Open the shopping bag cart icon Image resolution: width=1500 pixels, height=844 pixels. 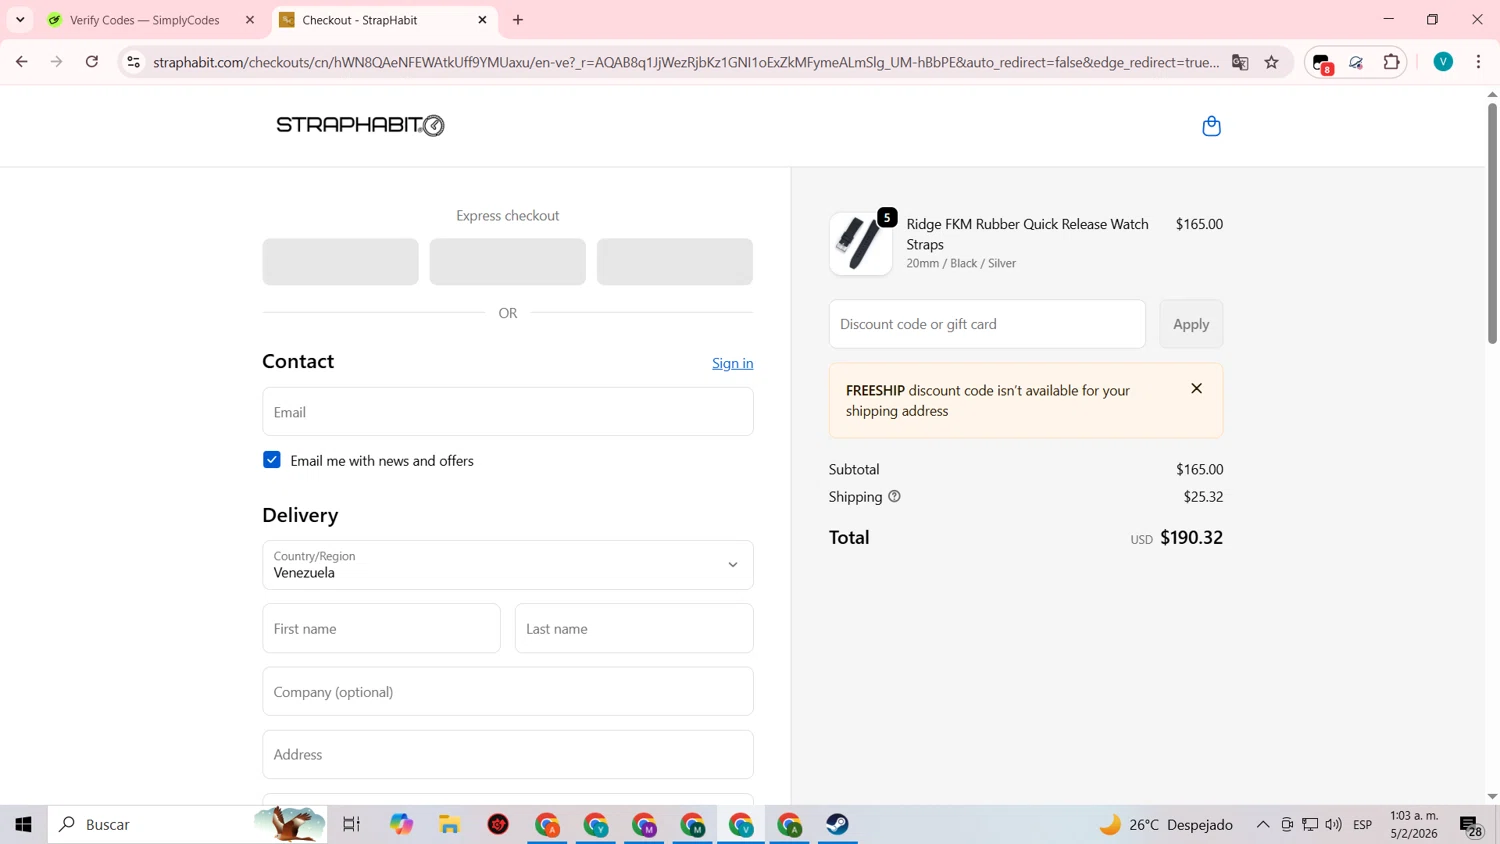pyautogui.click(x=1211, y=126)
